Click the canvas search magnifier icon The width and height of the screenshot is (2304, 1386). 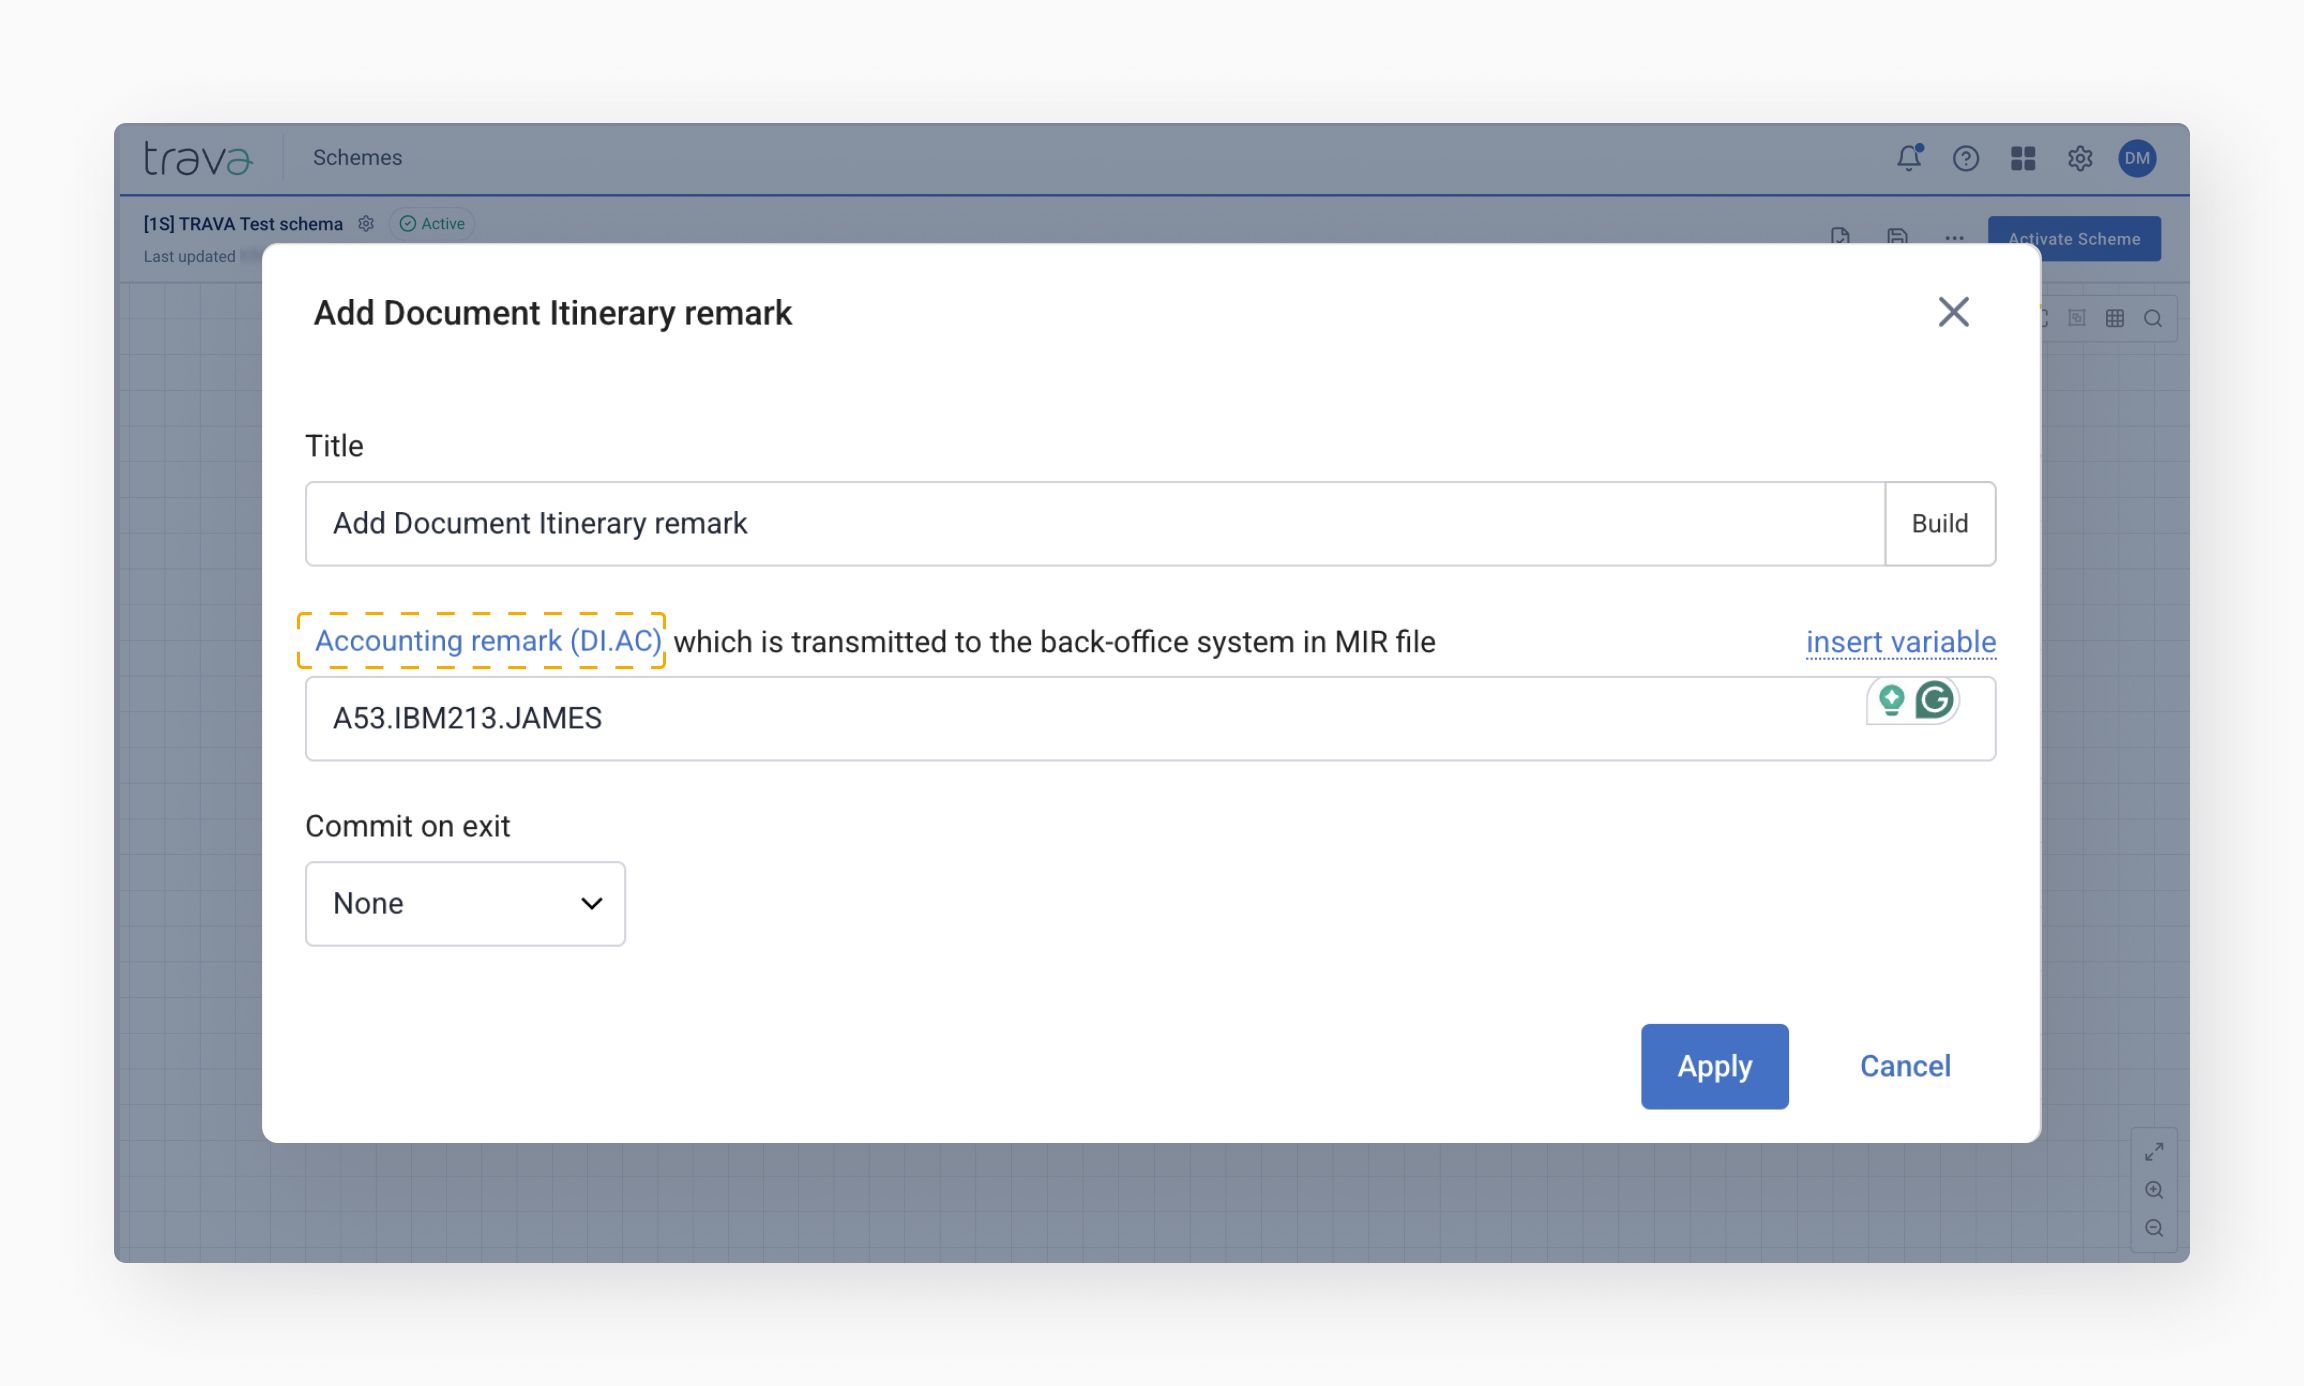[x=2153, y=318]
